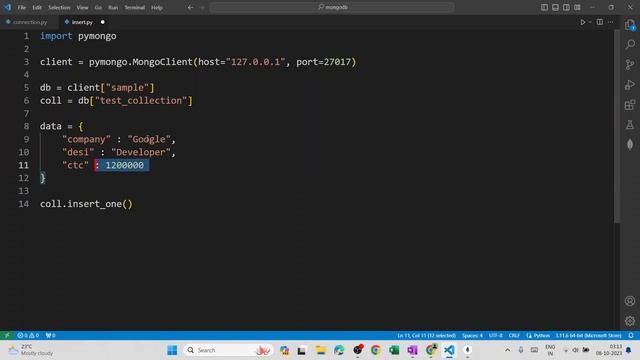Open the Help menu
Viewport: 640px width, 360px height.
pos(157,7)
